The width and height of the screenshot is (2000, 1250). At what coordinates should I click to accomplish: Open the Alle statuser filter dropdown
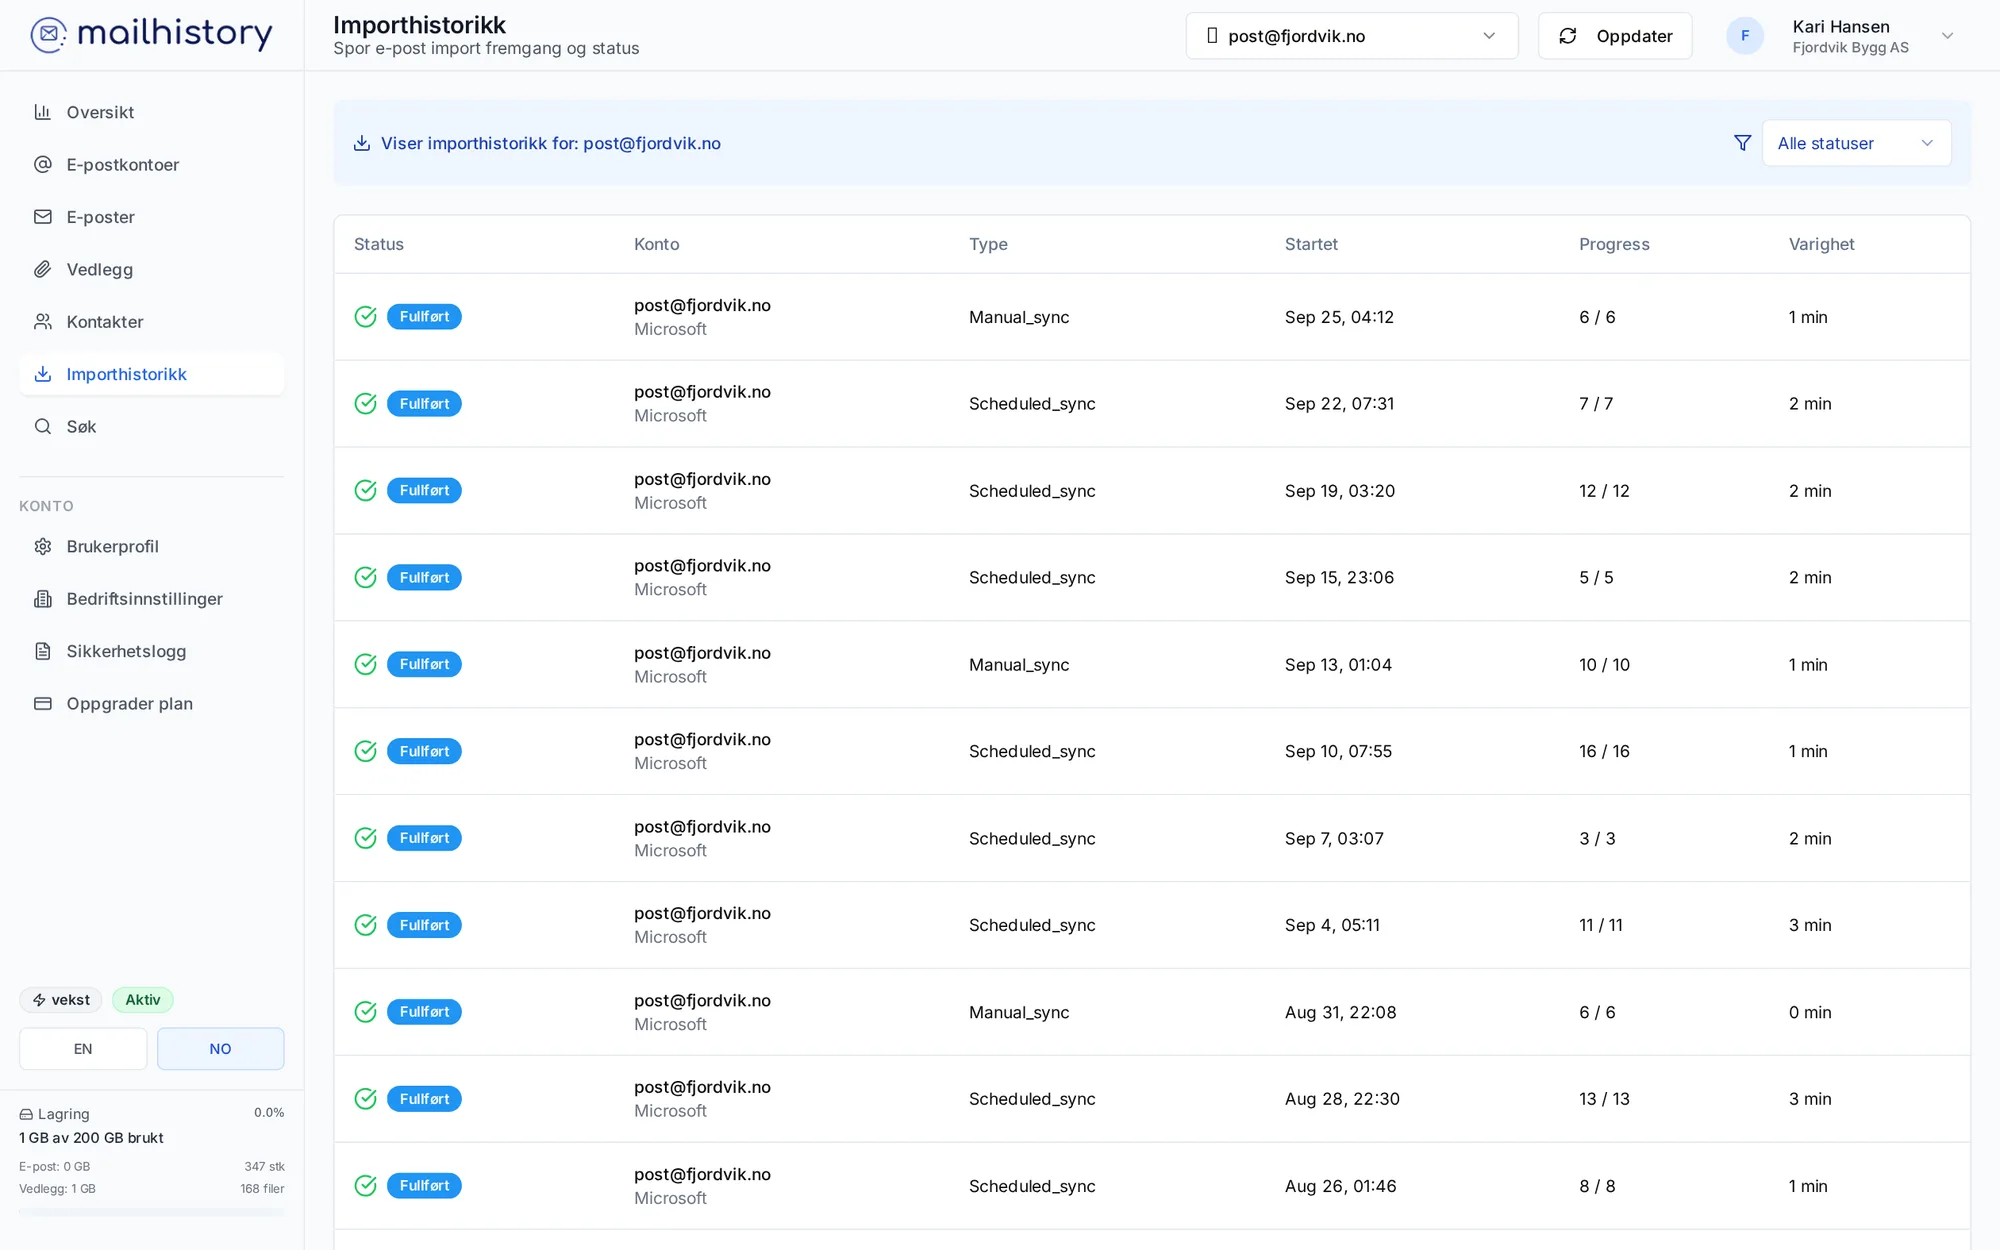(1856, 143)
